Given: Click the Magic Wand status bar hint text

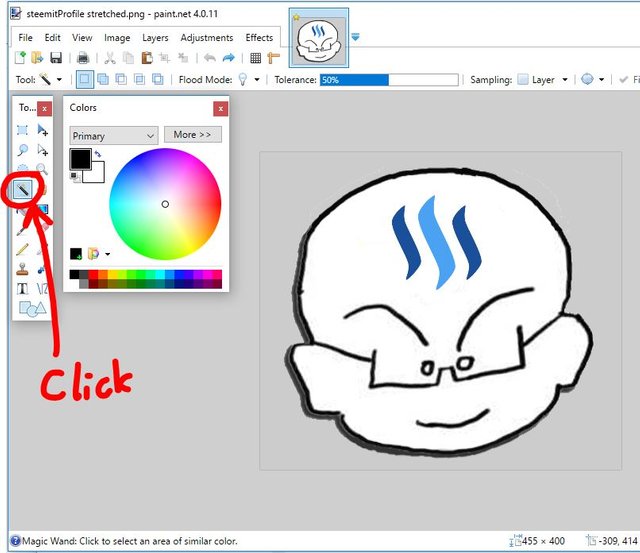Looking at the screenshot, I should point(130,541).
